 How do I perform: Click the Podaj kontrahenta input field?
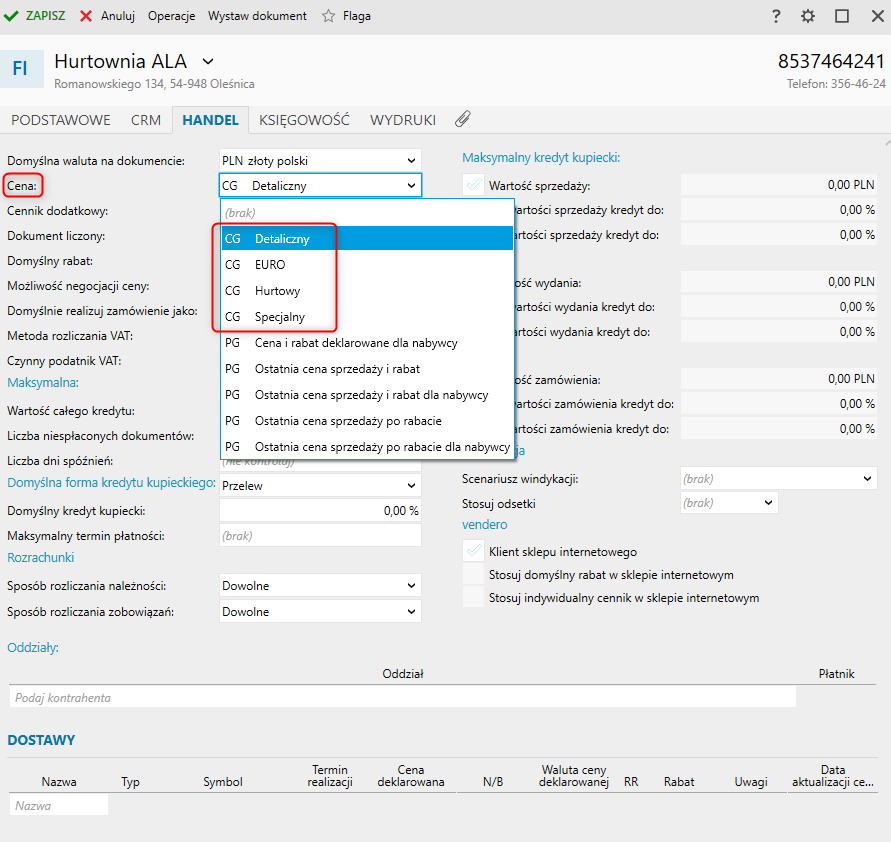coord(402,697)
